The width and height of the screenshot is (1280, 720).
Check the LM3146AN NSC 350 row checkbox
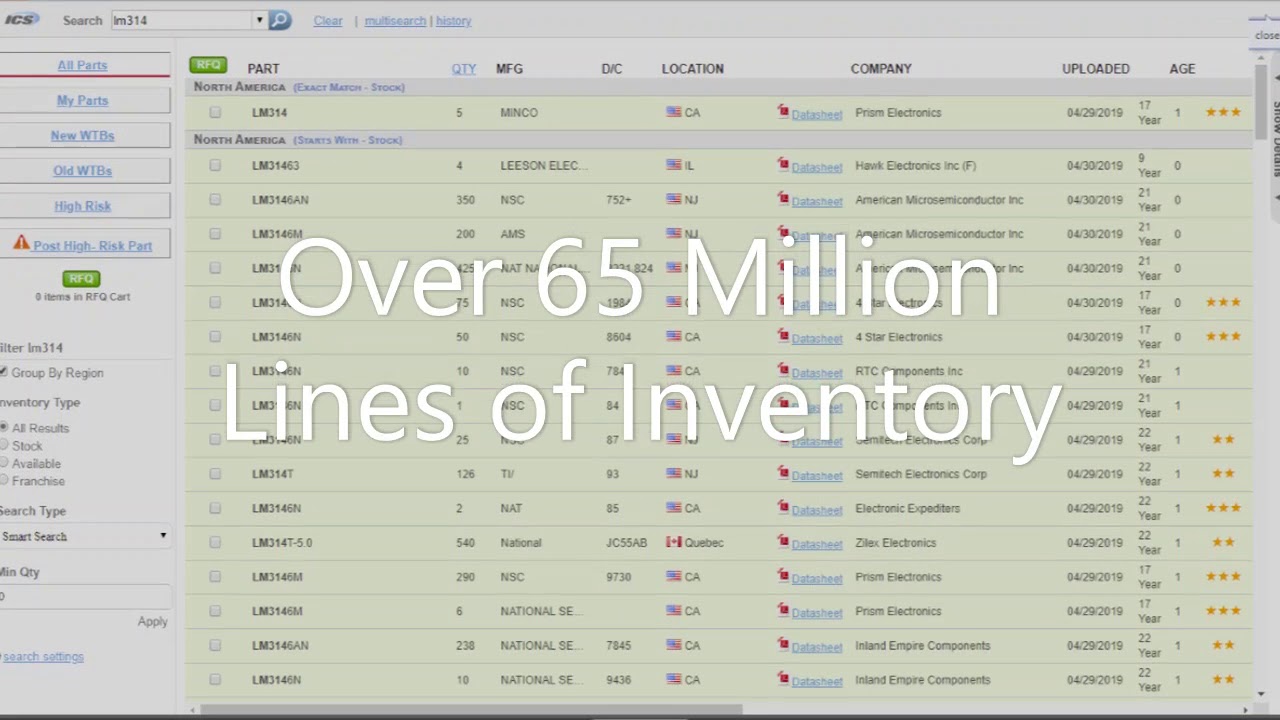click(x=215, y=200)
